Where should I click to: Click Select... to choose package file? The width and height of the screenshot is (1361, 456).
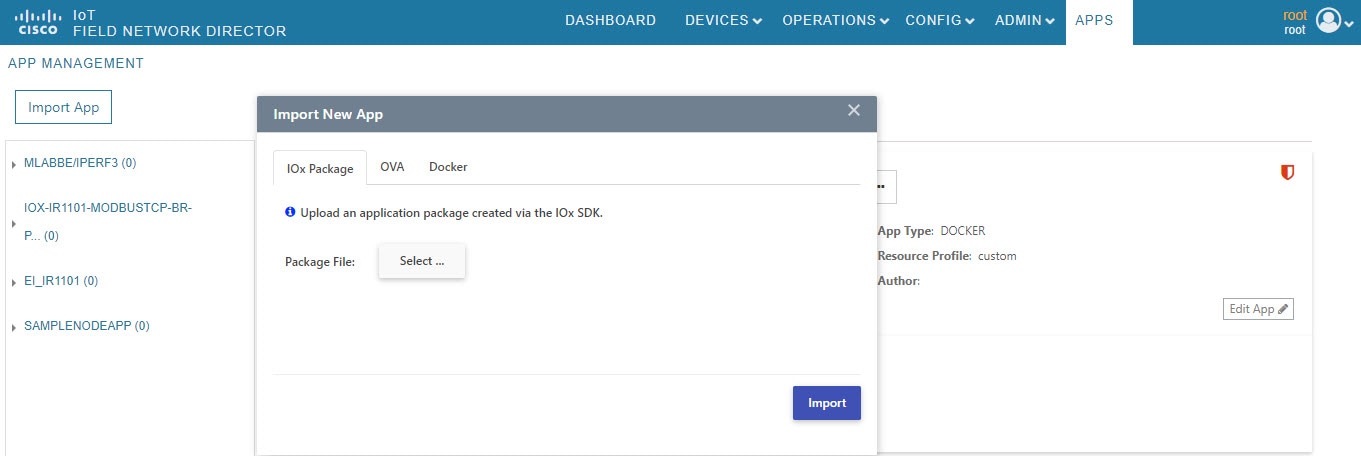422,261
